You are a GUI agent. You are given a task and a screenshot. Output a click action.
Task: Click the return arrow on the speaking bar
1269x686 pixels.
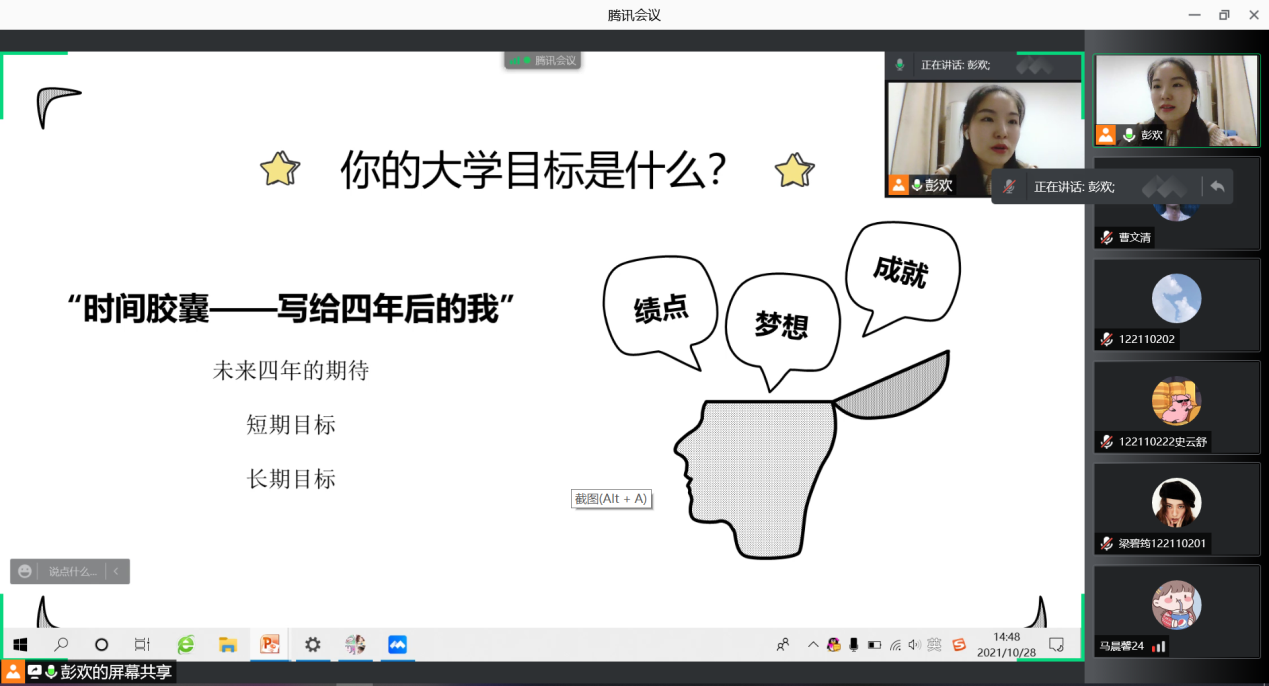(1217, 187)
